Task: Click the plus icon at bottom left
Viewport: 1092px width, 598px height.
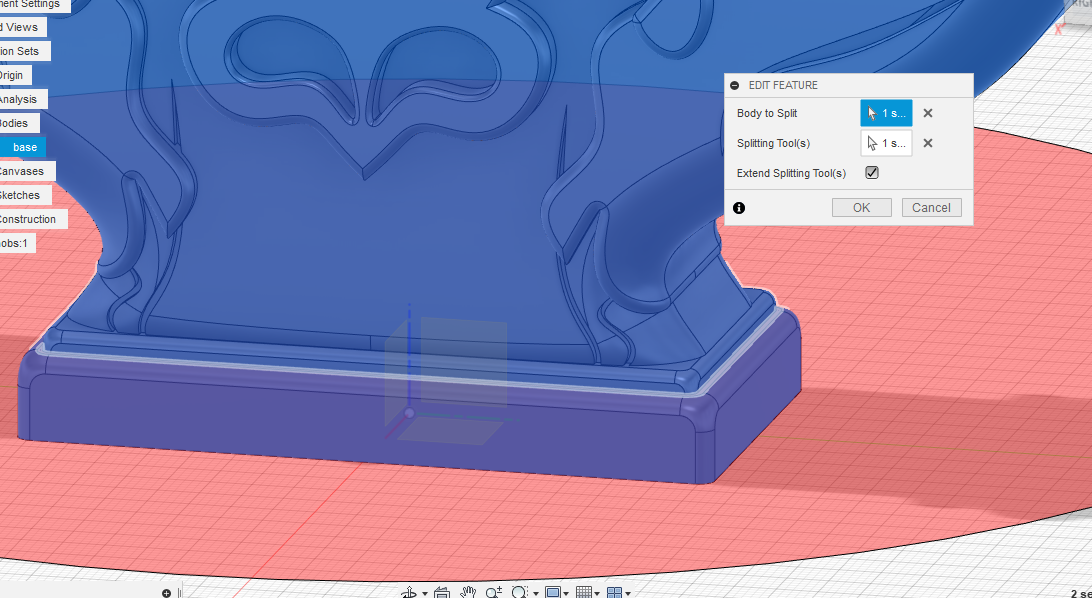Action: click(x=166, y=593)
